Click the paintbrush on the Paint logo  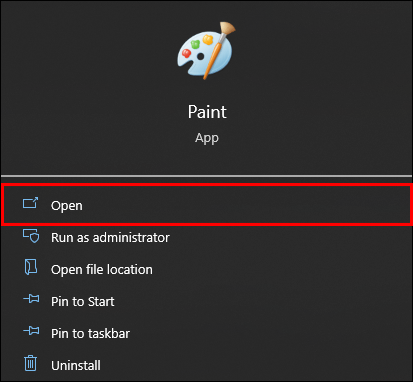pos(219,50)
